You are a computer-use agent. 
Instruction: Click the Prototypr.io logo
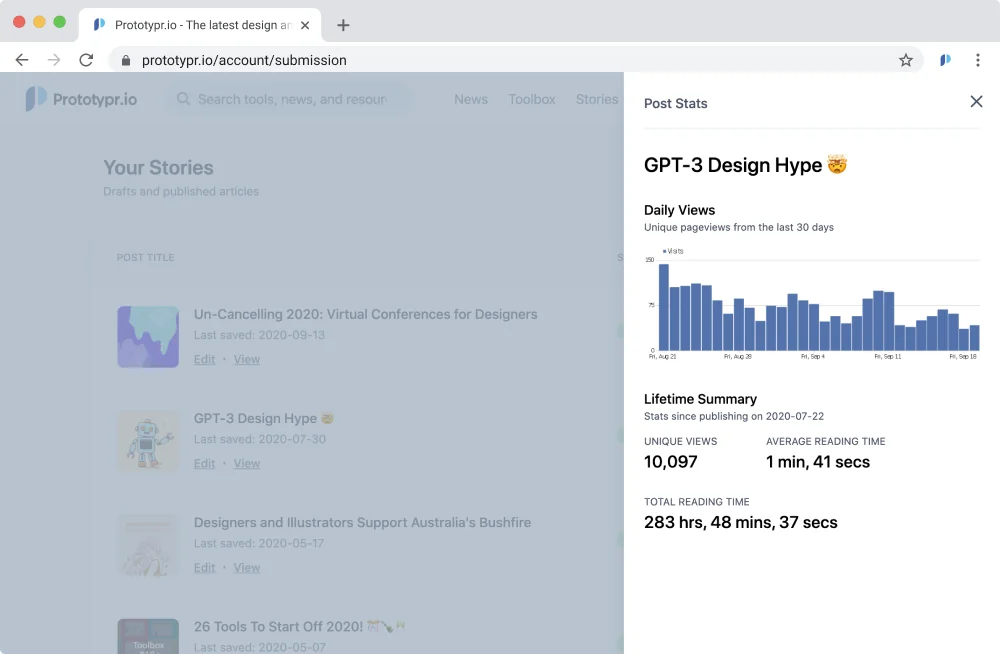(x=80, y=98)
